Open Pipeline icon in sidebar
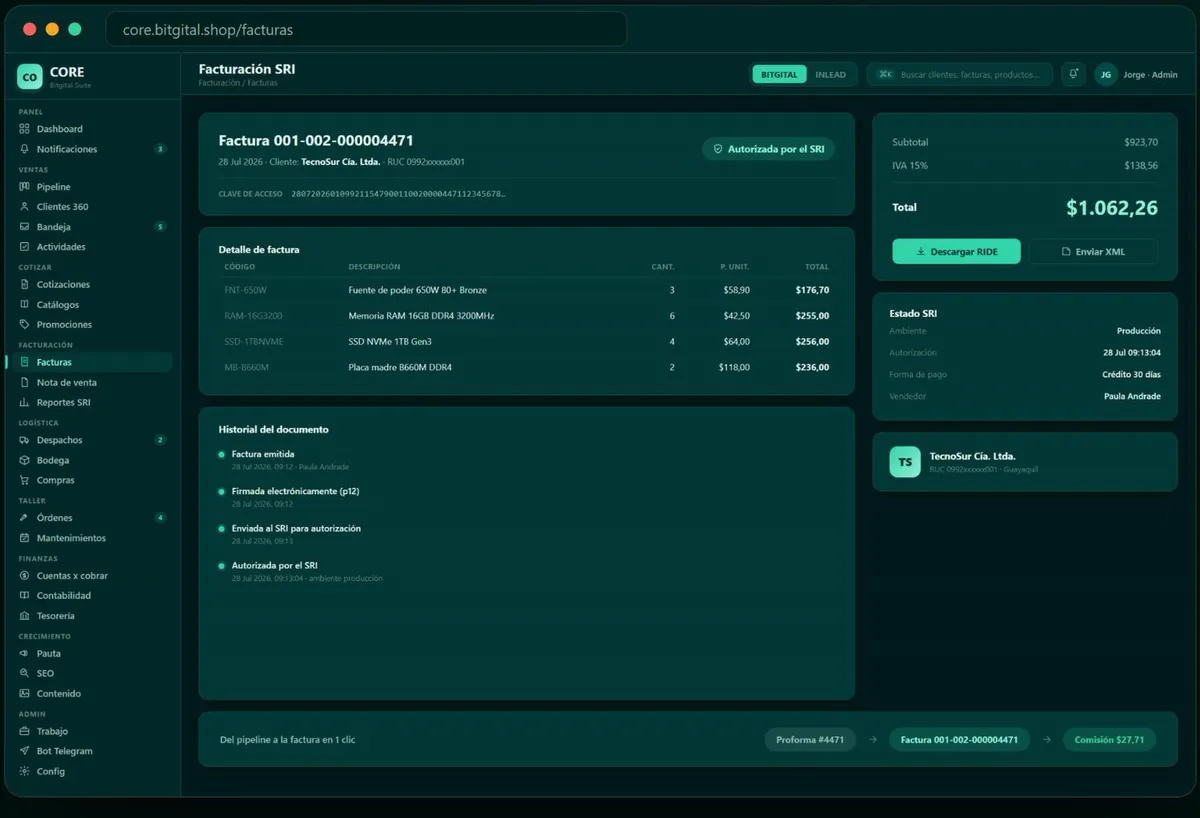 (x=25, y=187)
